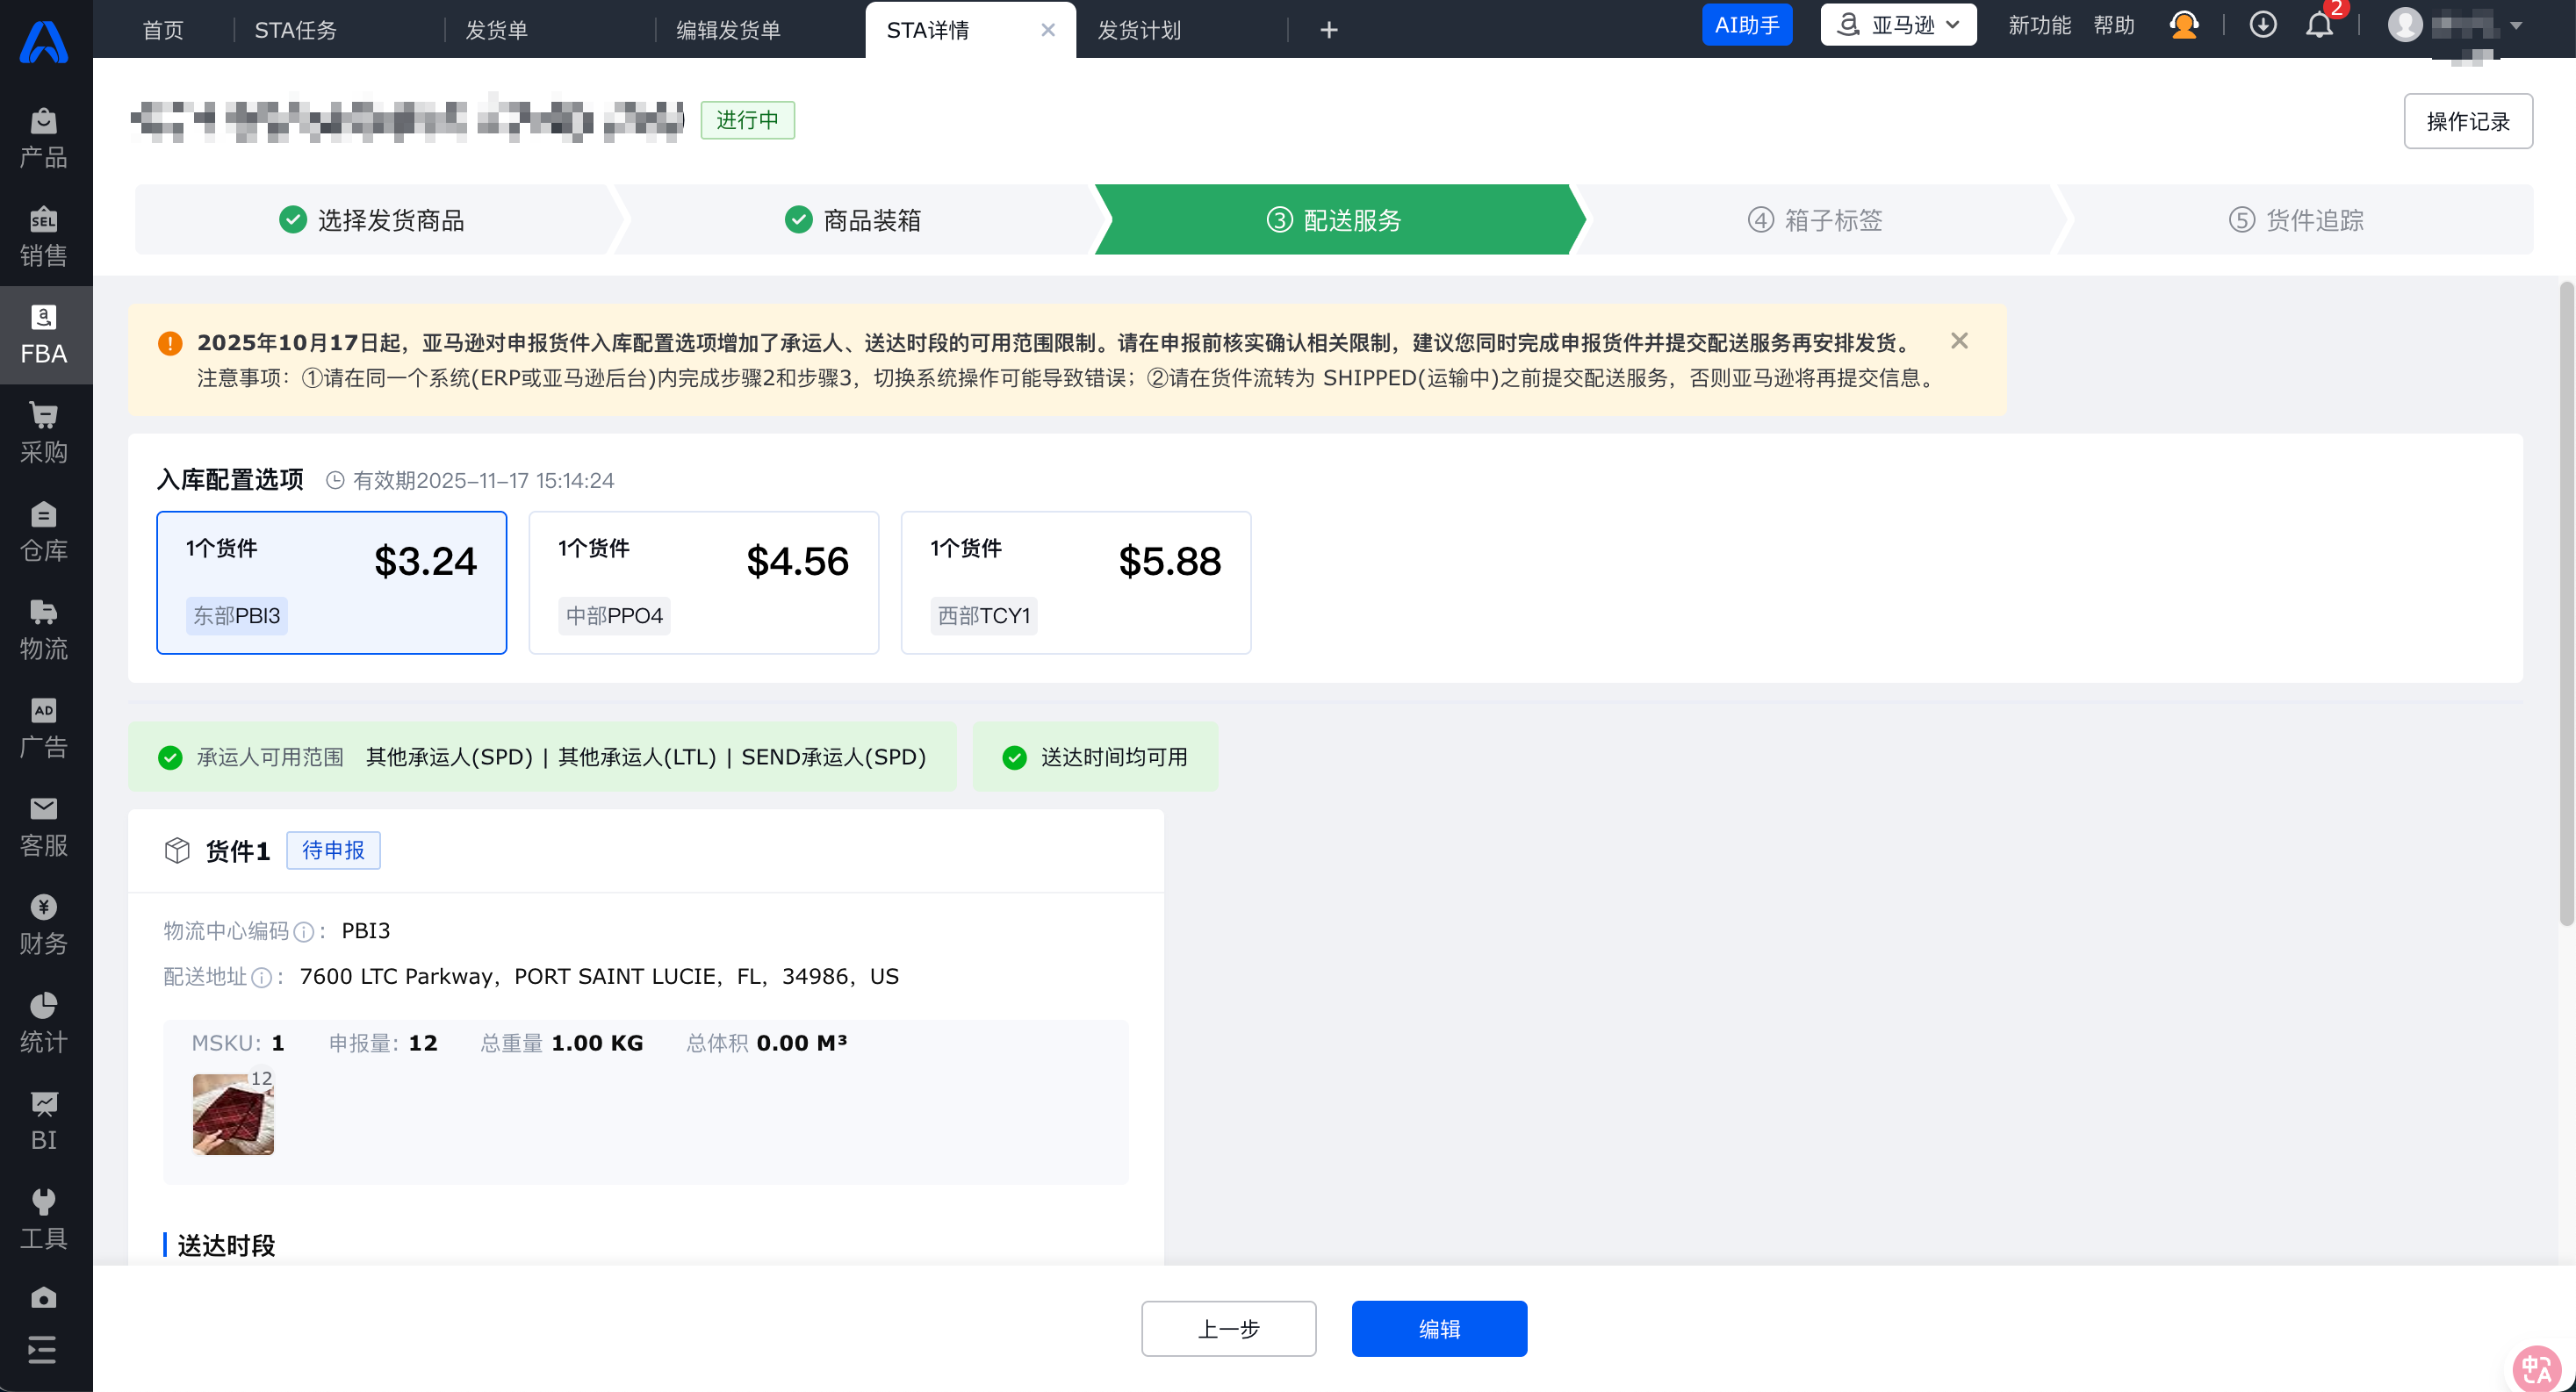Dismiss the yellow notice banner
The width and height of the screenshot is (2576, 1392).
point(1959,341)
